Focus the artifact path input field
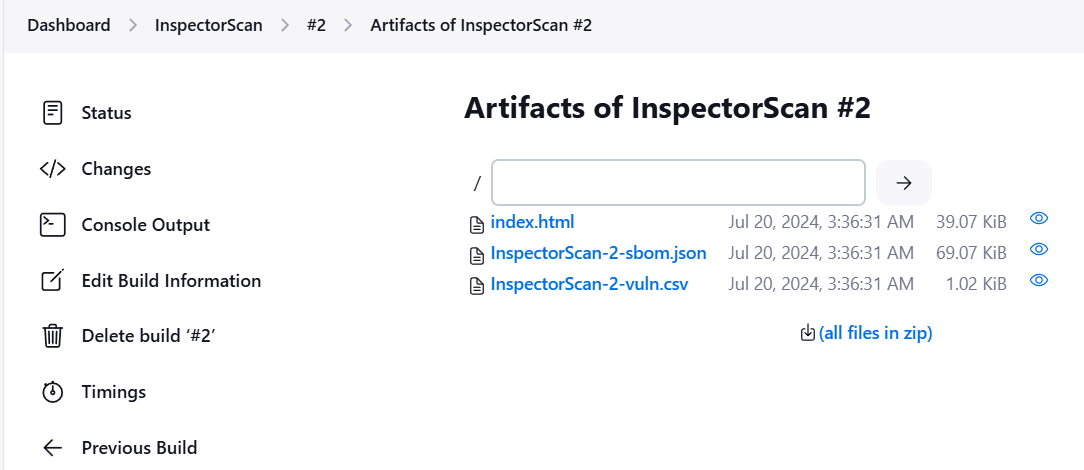This screenshot has width=1084, height=470. (x=678, y=182)
